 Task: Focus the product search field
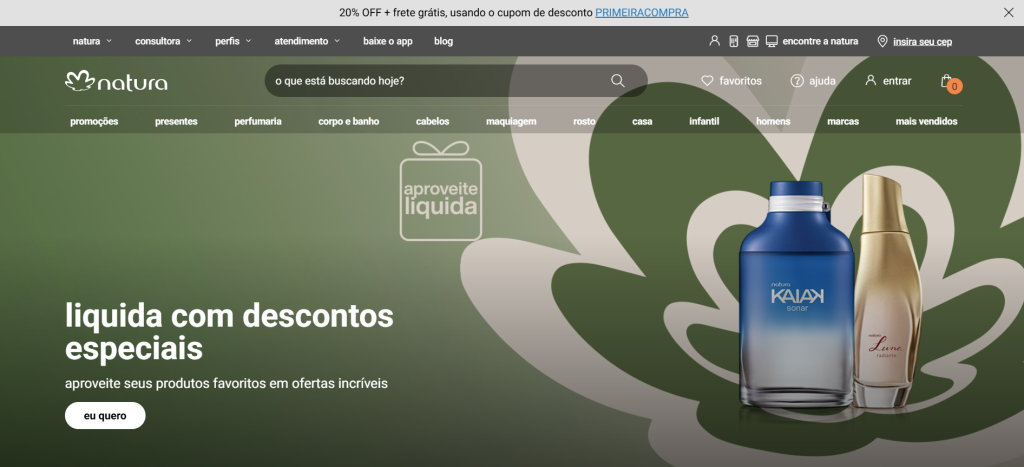click(x=456, y=81)
